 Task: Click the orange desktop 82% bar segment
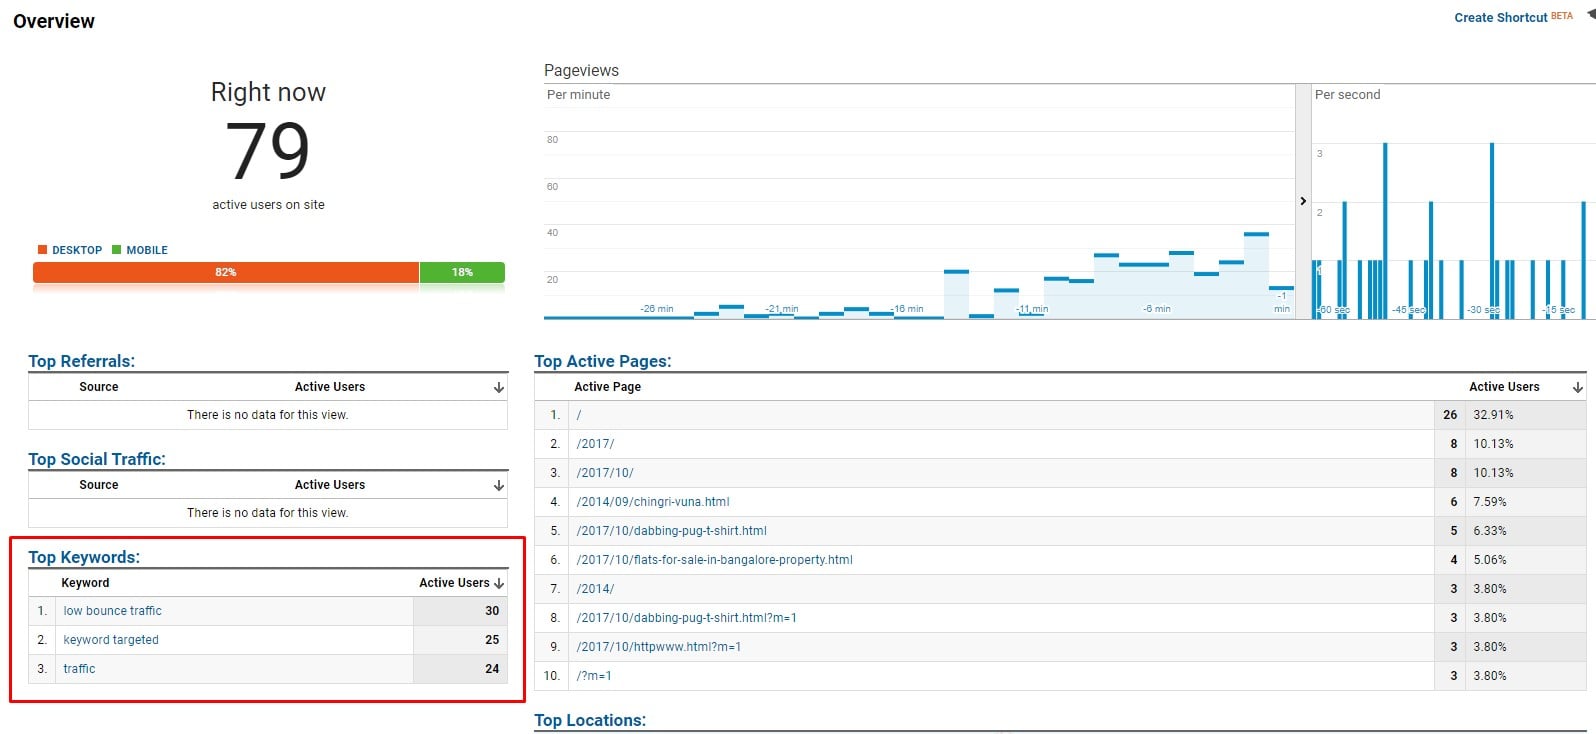coord(226,272)
